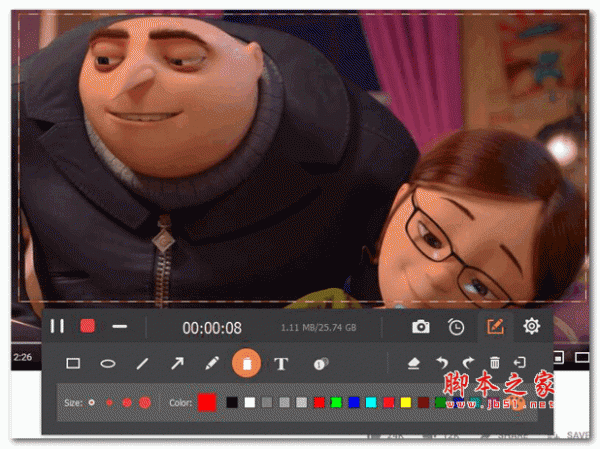
Task: Open the large current color red box
Action: coord(207,402)
